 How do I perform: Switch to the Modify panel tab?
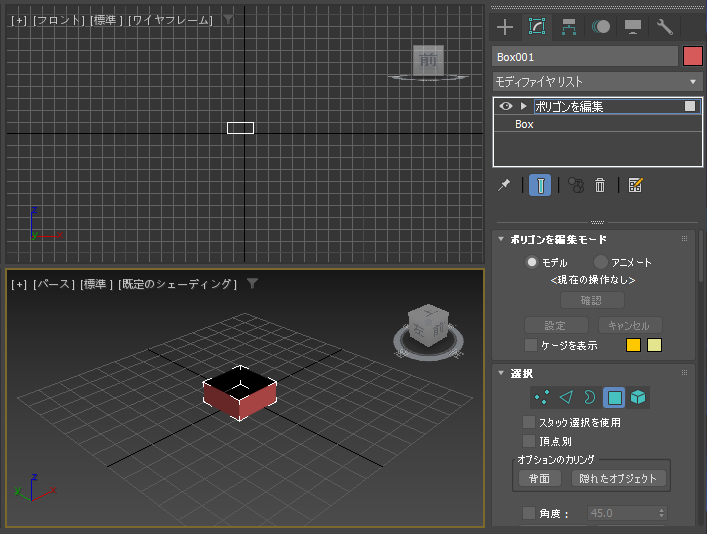pyautogui.click(x=537, y=28)
